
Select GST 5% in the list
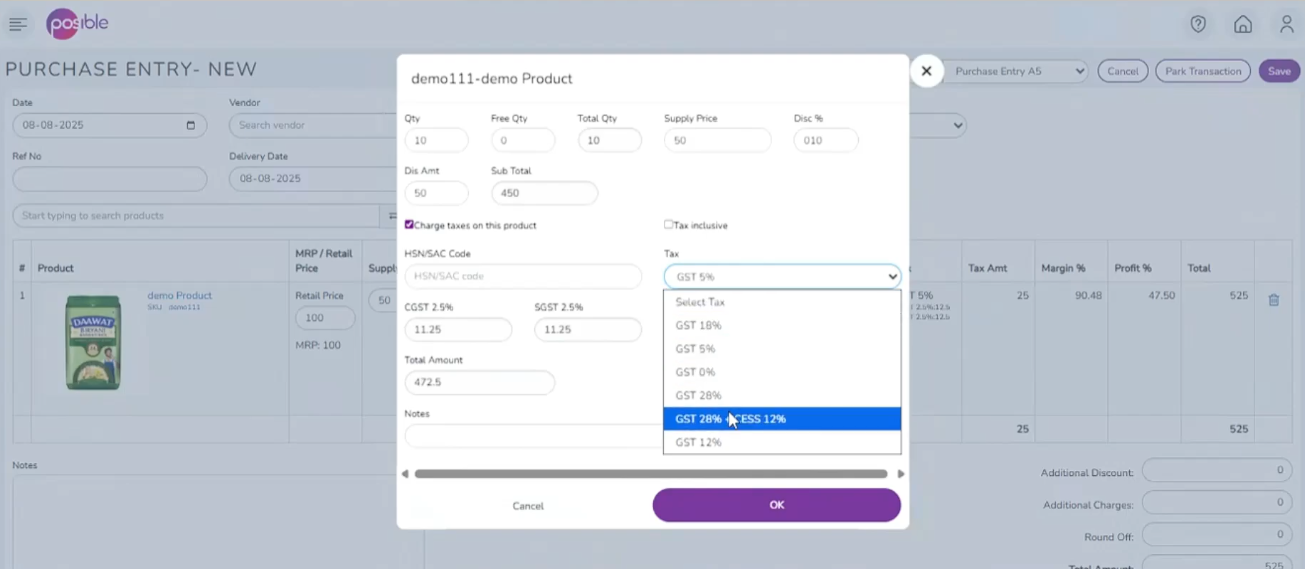click(x=782, y=349)
